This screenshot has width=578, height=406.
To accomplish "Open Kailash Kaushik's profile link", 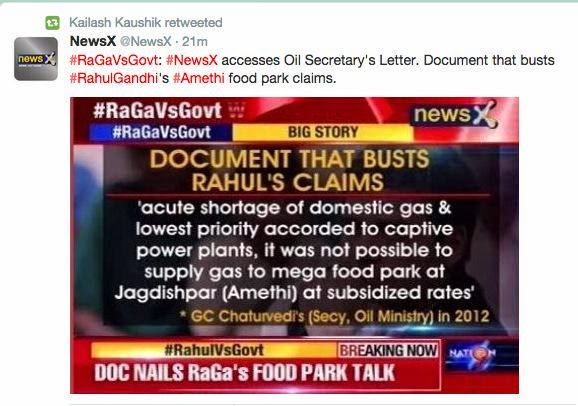I will (115, 22).
